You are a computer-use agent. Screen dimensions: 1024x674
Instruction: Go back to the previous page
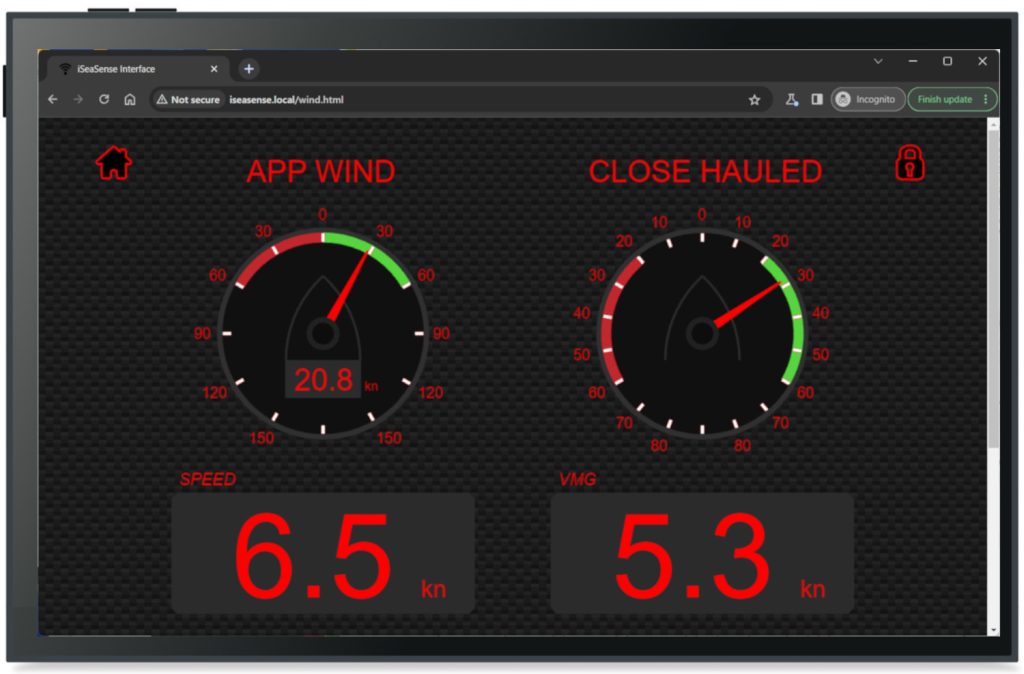click(x=53, y=100)
